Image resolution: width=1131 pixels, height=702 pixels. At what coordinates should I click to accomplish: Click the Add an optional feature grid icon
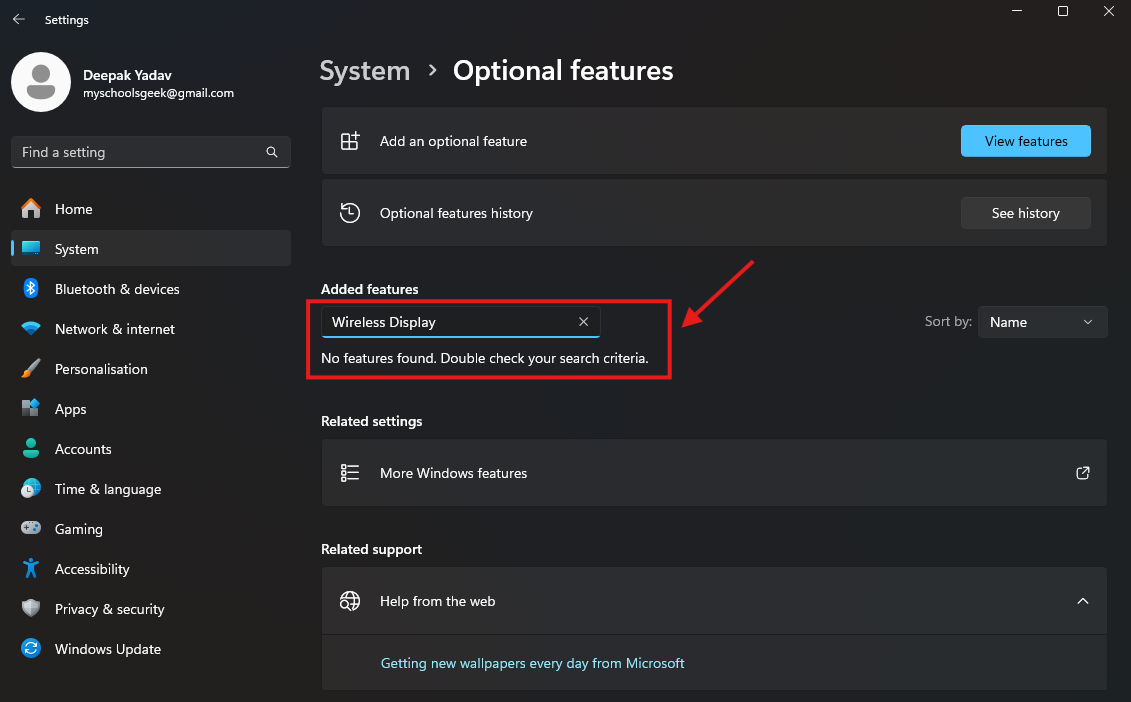350,141
